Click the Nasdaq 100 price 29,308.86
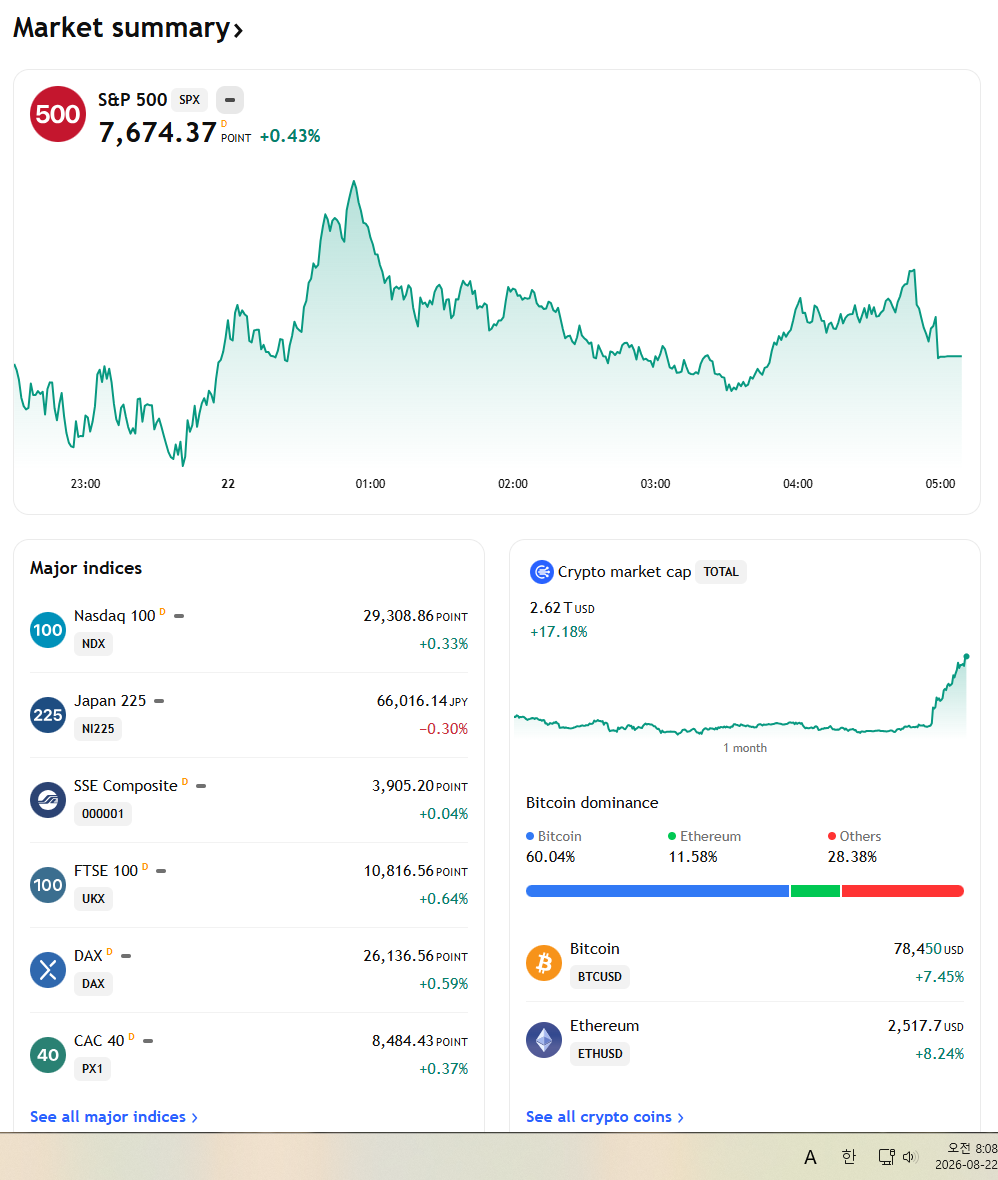The image size is (998, 1180). 398,616
